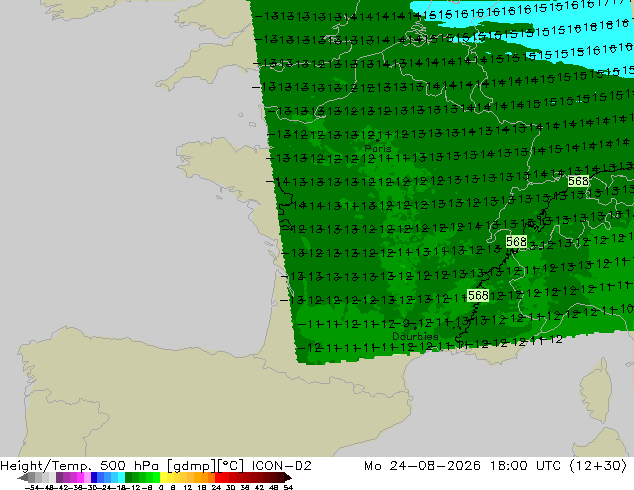This screenshot has width=634, height=490.
Task: Click the Paris city label
Action: [378, 148]
